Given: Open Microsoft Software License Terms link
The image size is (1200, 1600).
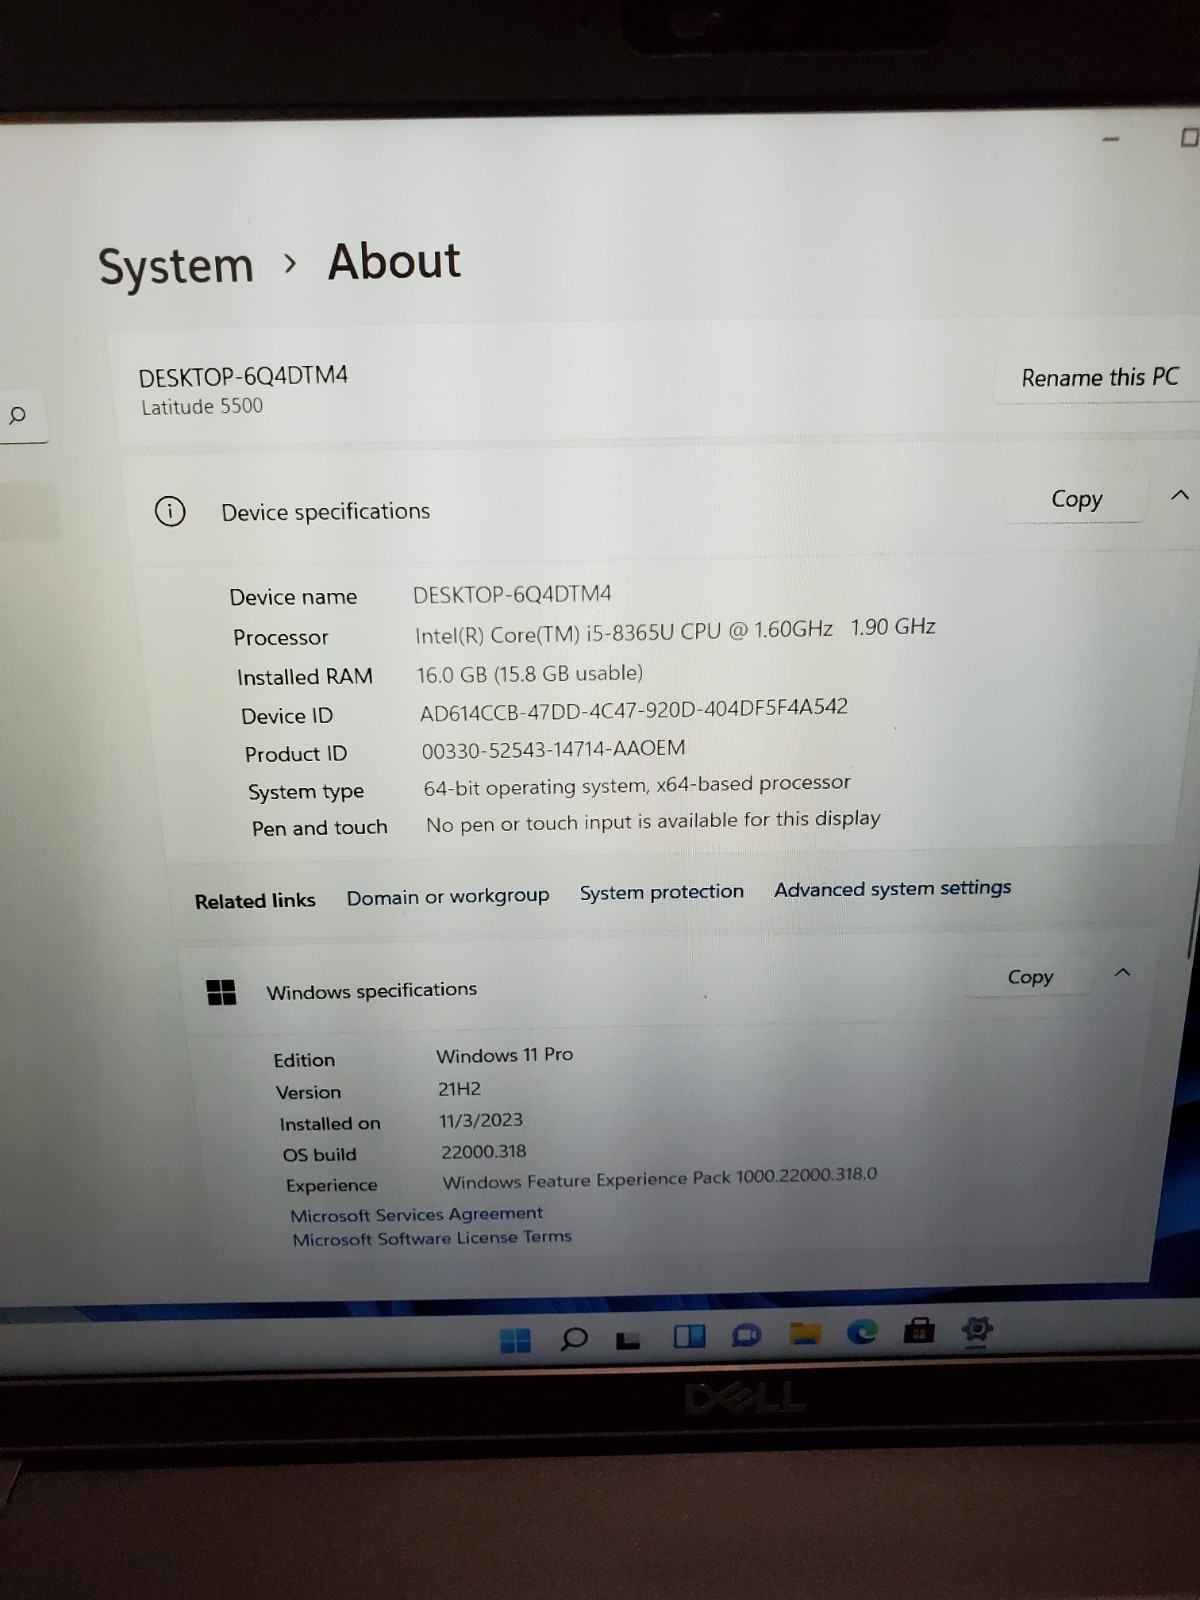Looking at the screenshot, I should point(432,1238).
